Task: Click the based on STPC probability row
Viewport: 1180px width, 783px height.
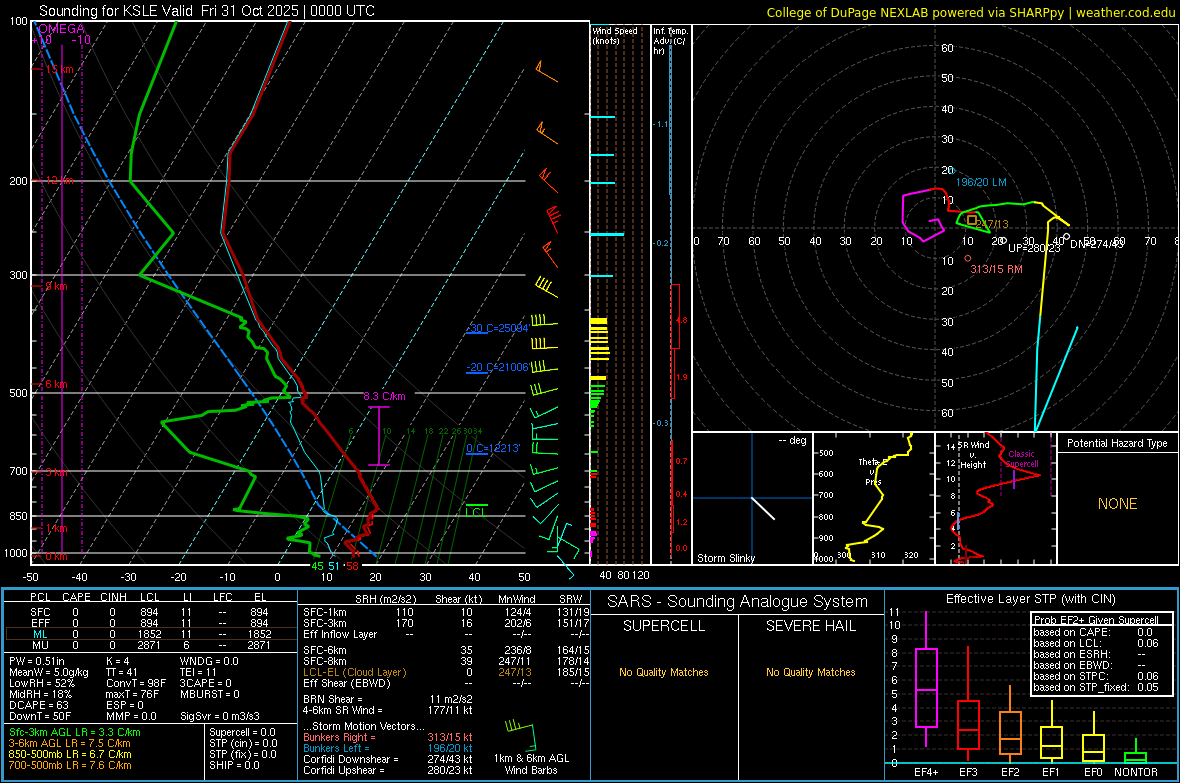Action: (1096, 676)
